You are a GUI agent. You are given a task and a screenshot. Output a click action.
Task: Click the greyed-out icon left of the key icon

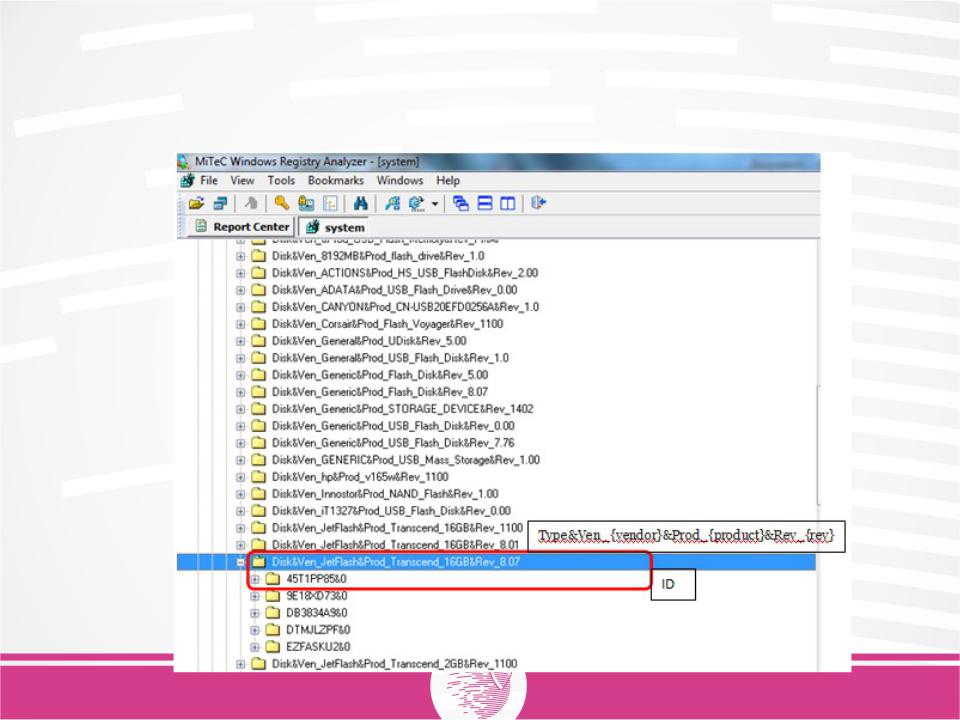point(251,203)
